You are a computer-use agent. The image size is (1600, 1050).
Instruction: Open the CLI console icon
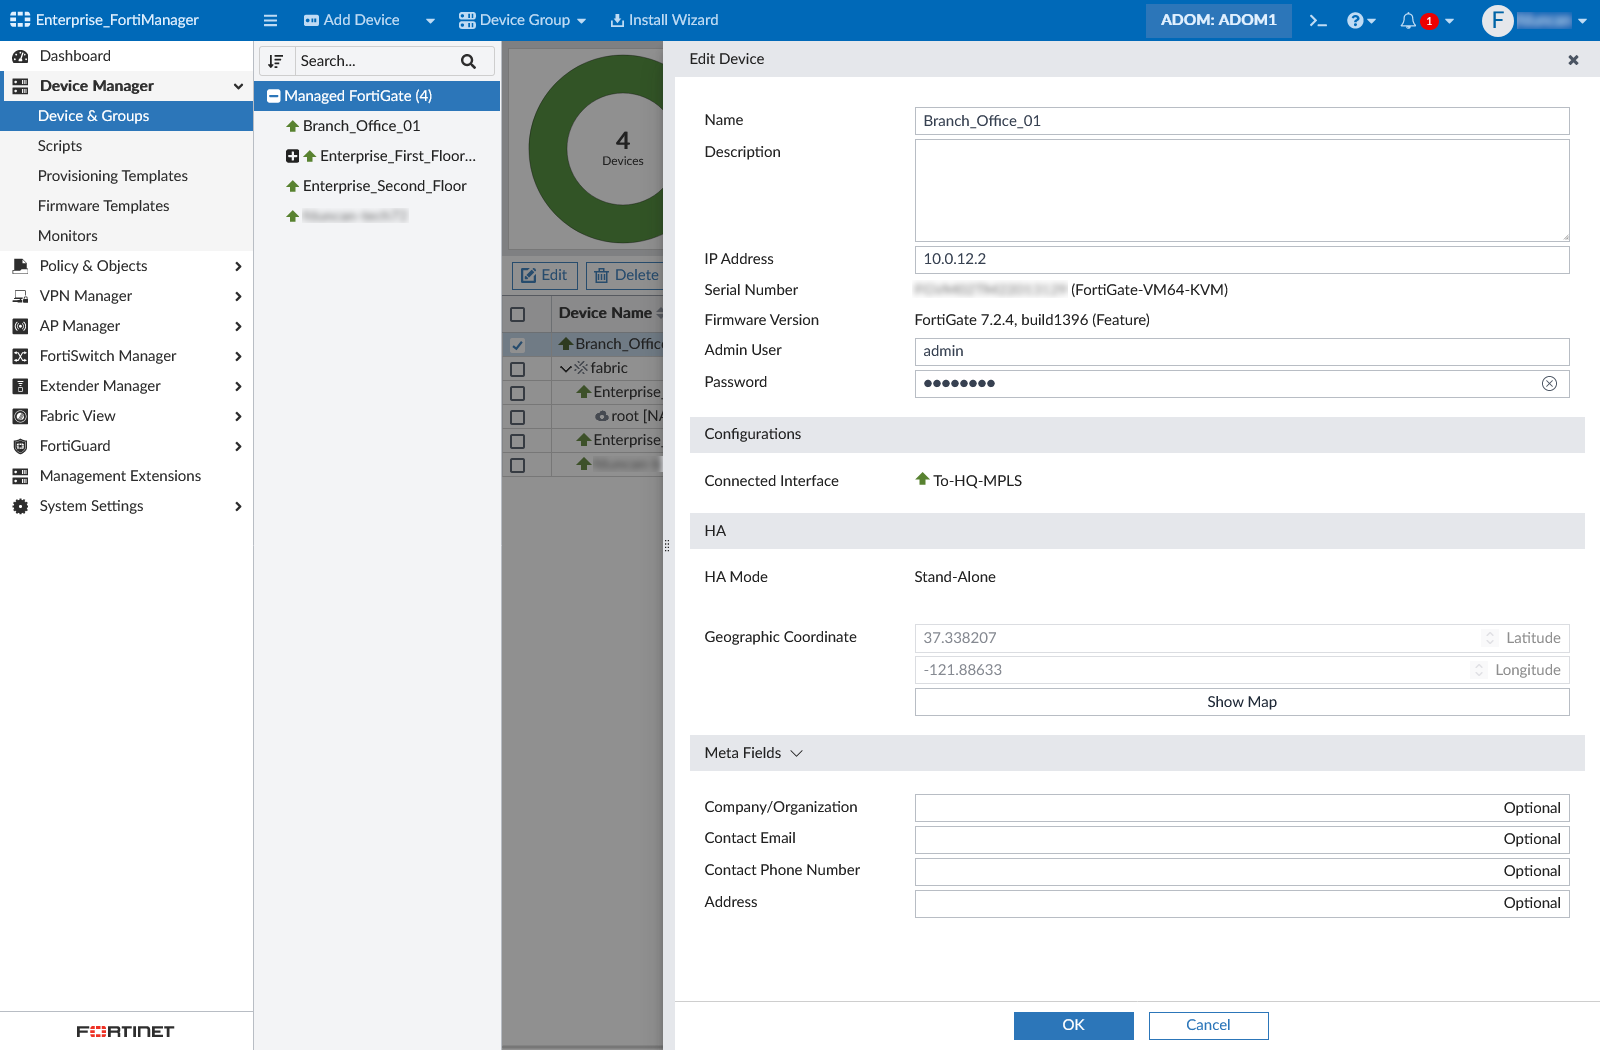point(1318,20)
